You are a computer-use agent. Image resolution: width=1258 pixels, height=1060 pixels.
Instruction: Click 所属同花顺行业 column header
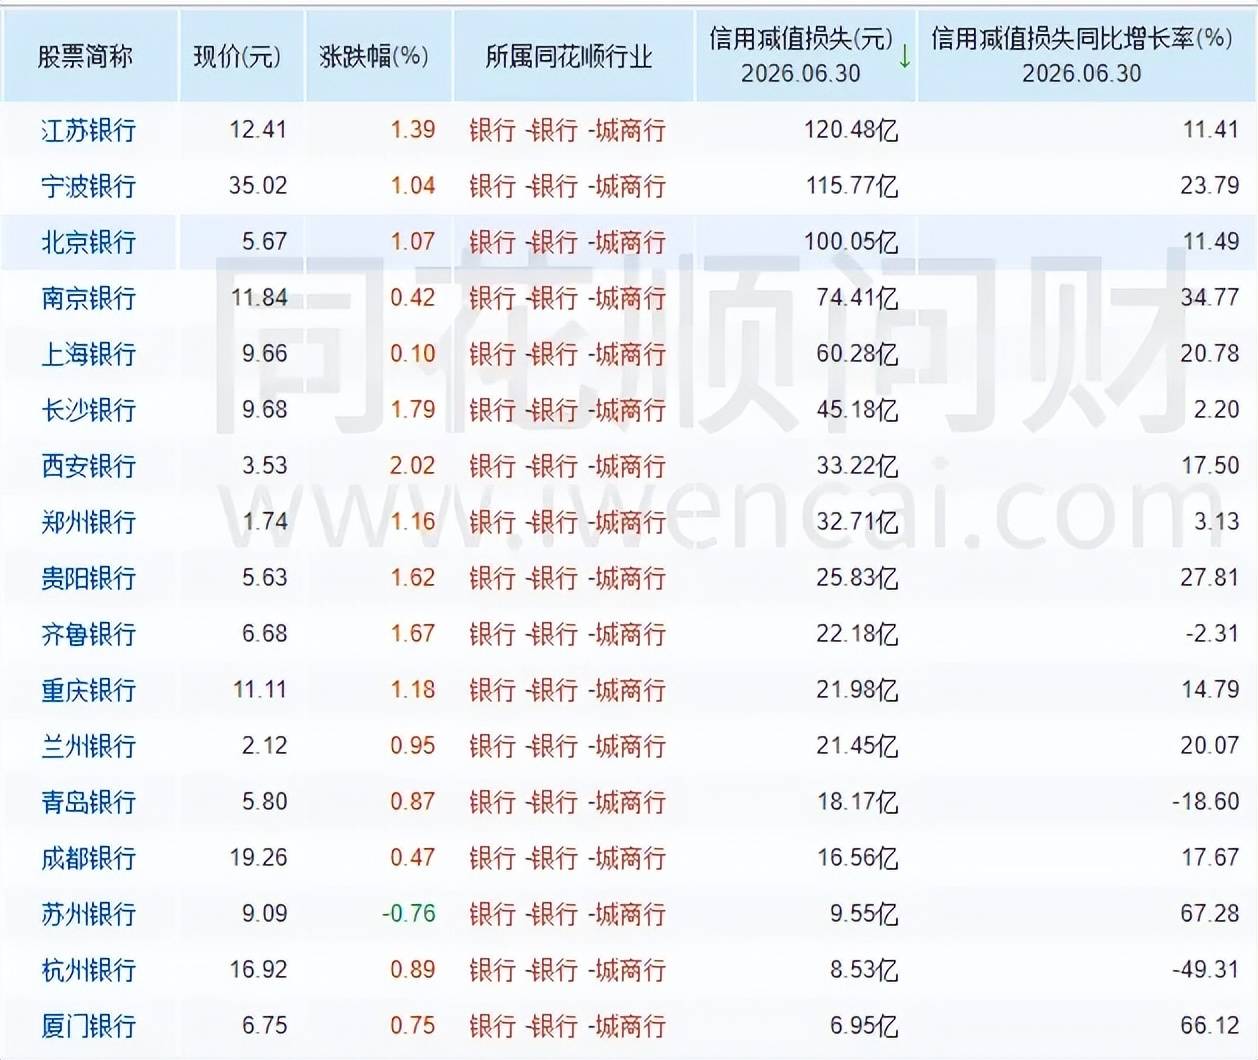point(569,56)
